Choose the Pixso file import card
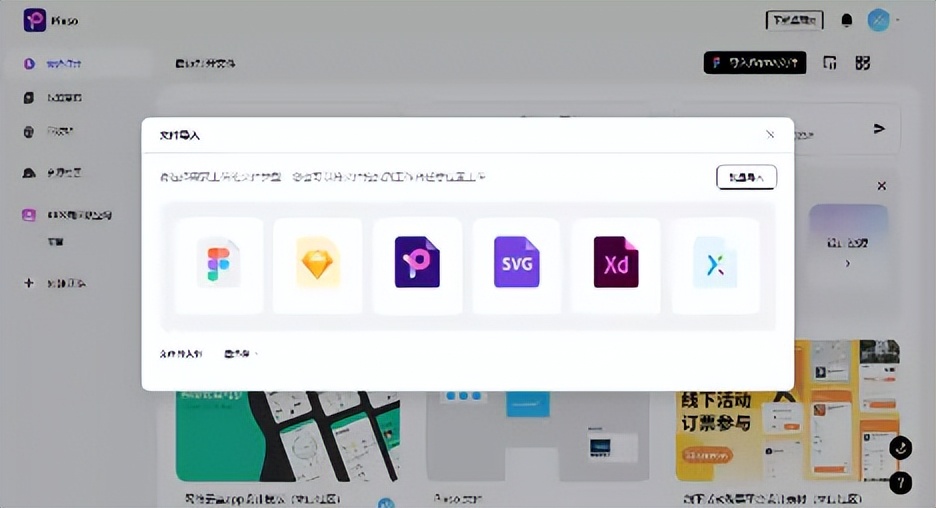 click(417, 265)
